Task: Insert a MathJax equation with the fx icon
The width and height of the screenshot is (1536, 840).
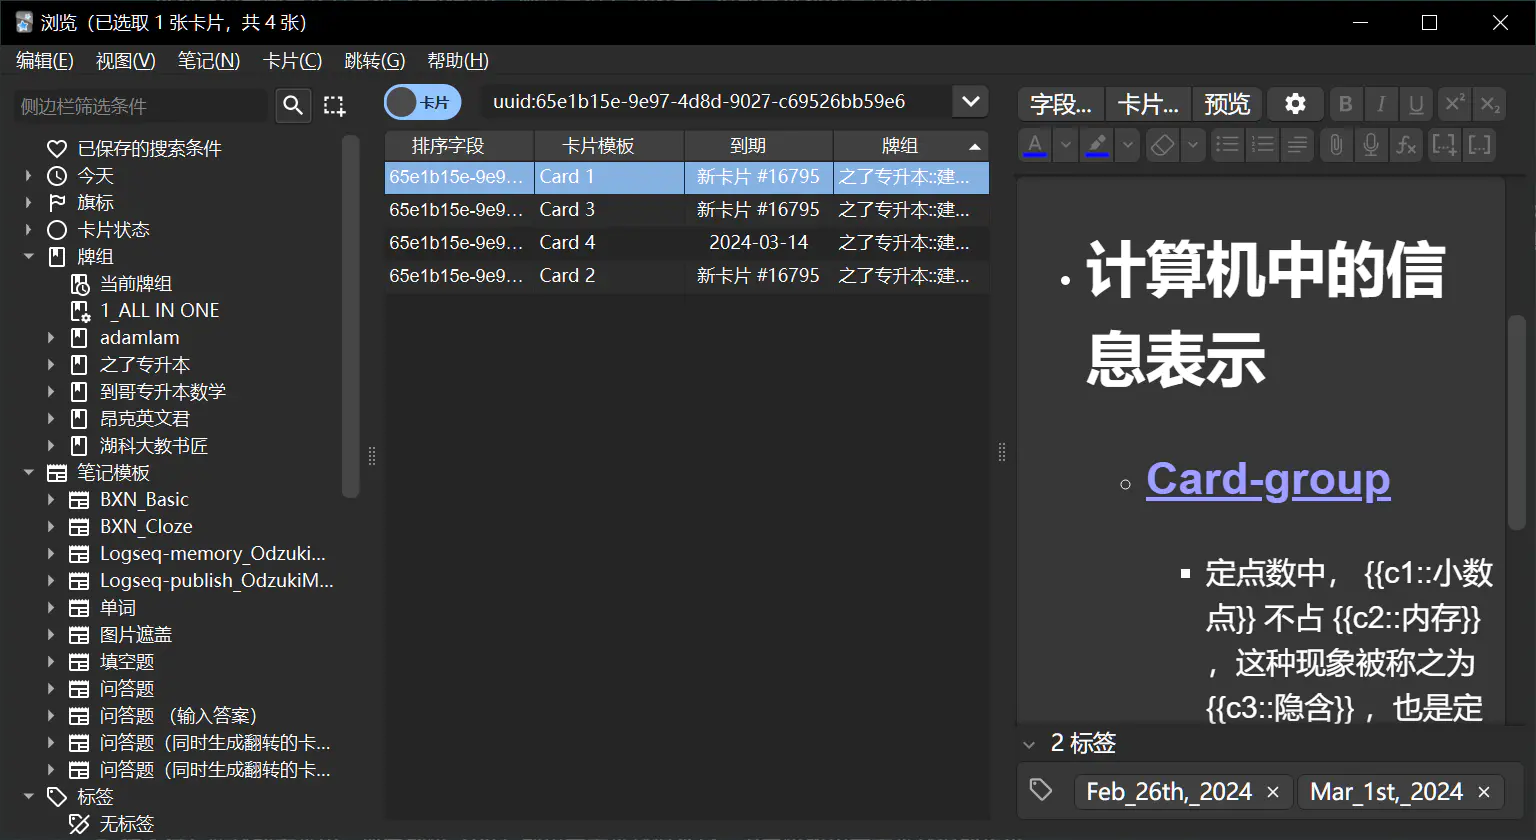Action: (x=1406, y=145)
